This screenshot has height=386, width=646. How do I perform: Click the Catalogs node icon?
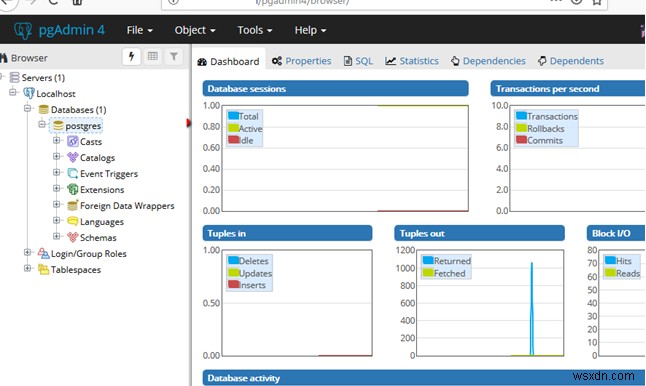[x=73, y=157]
